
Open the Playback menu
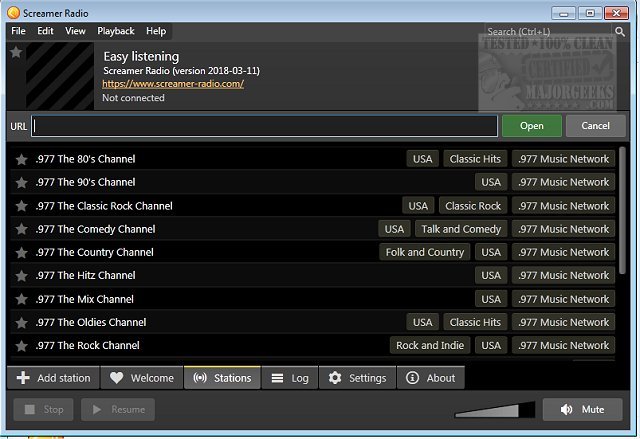pyautogui.click(x=116, y=31)
